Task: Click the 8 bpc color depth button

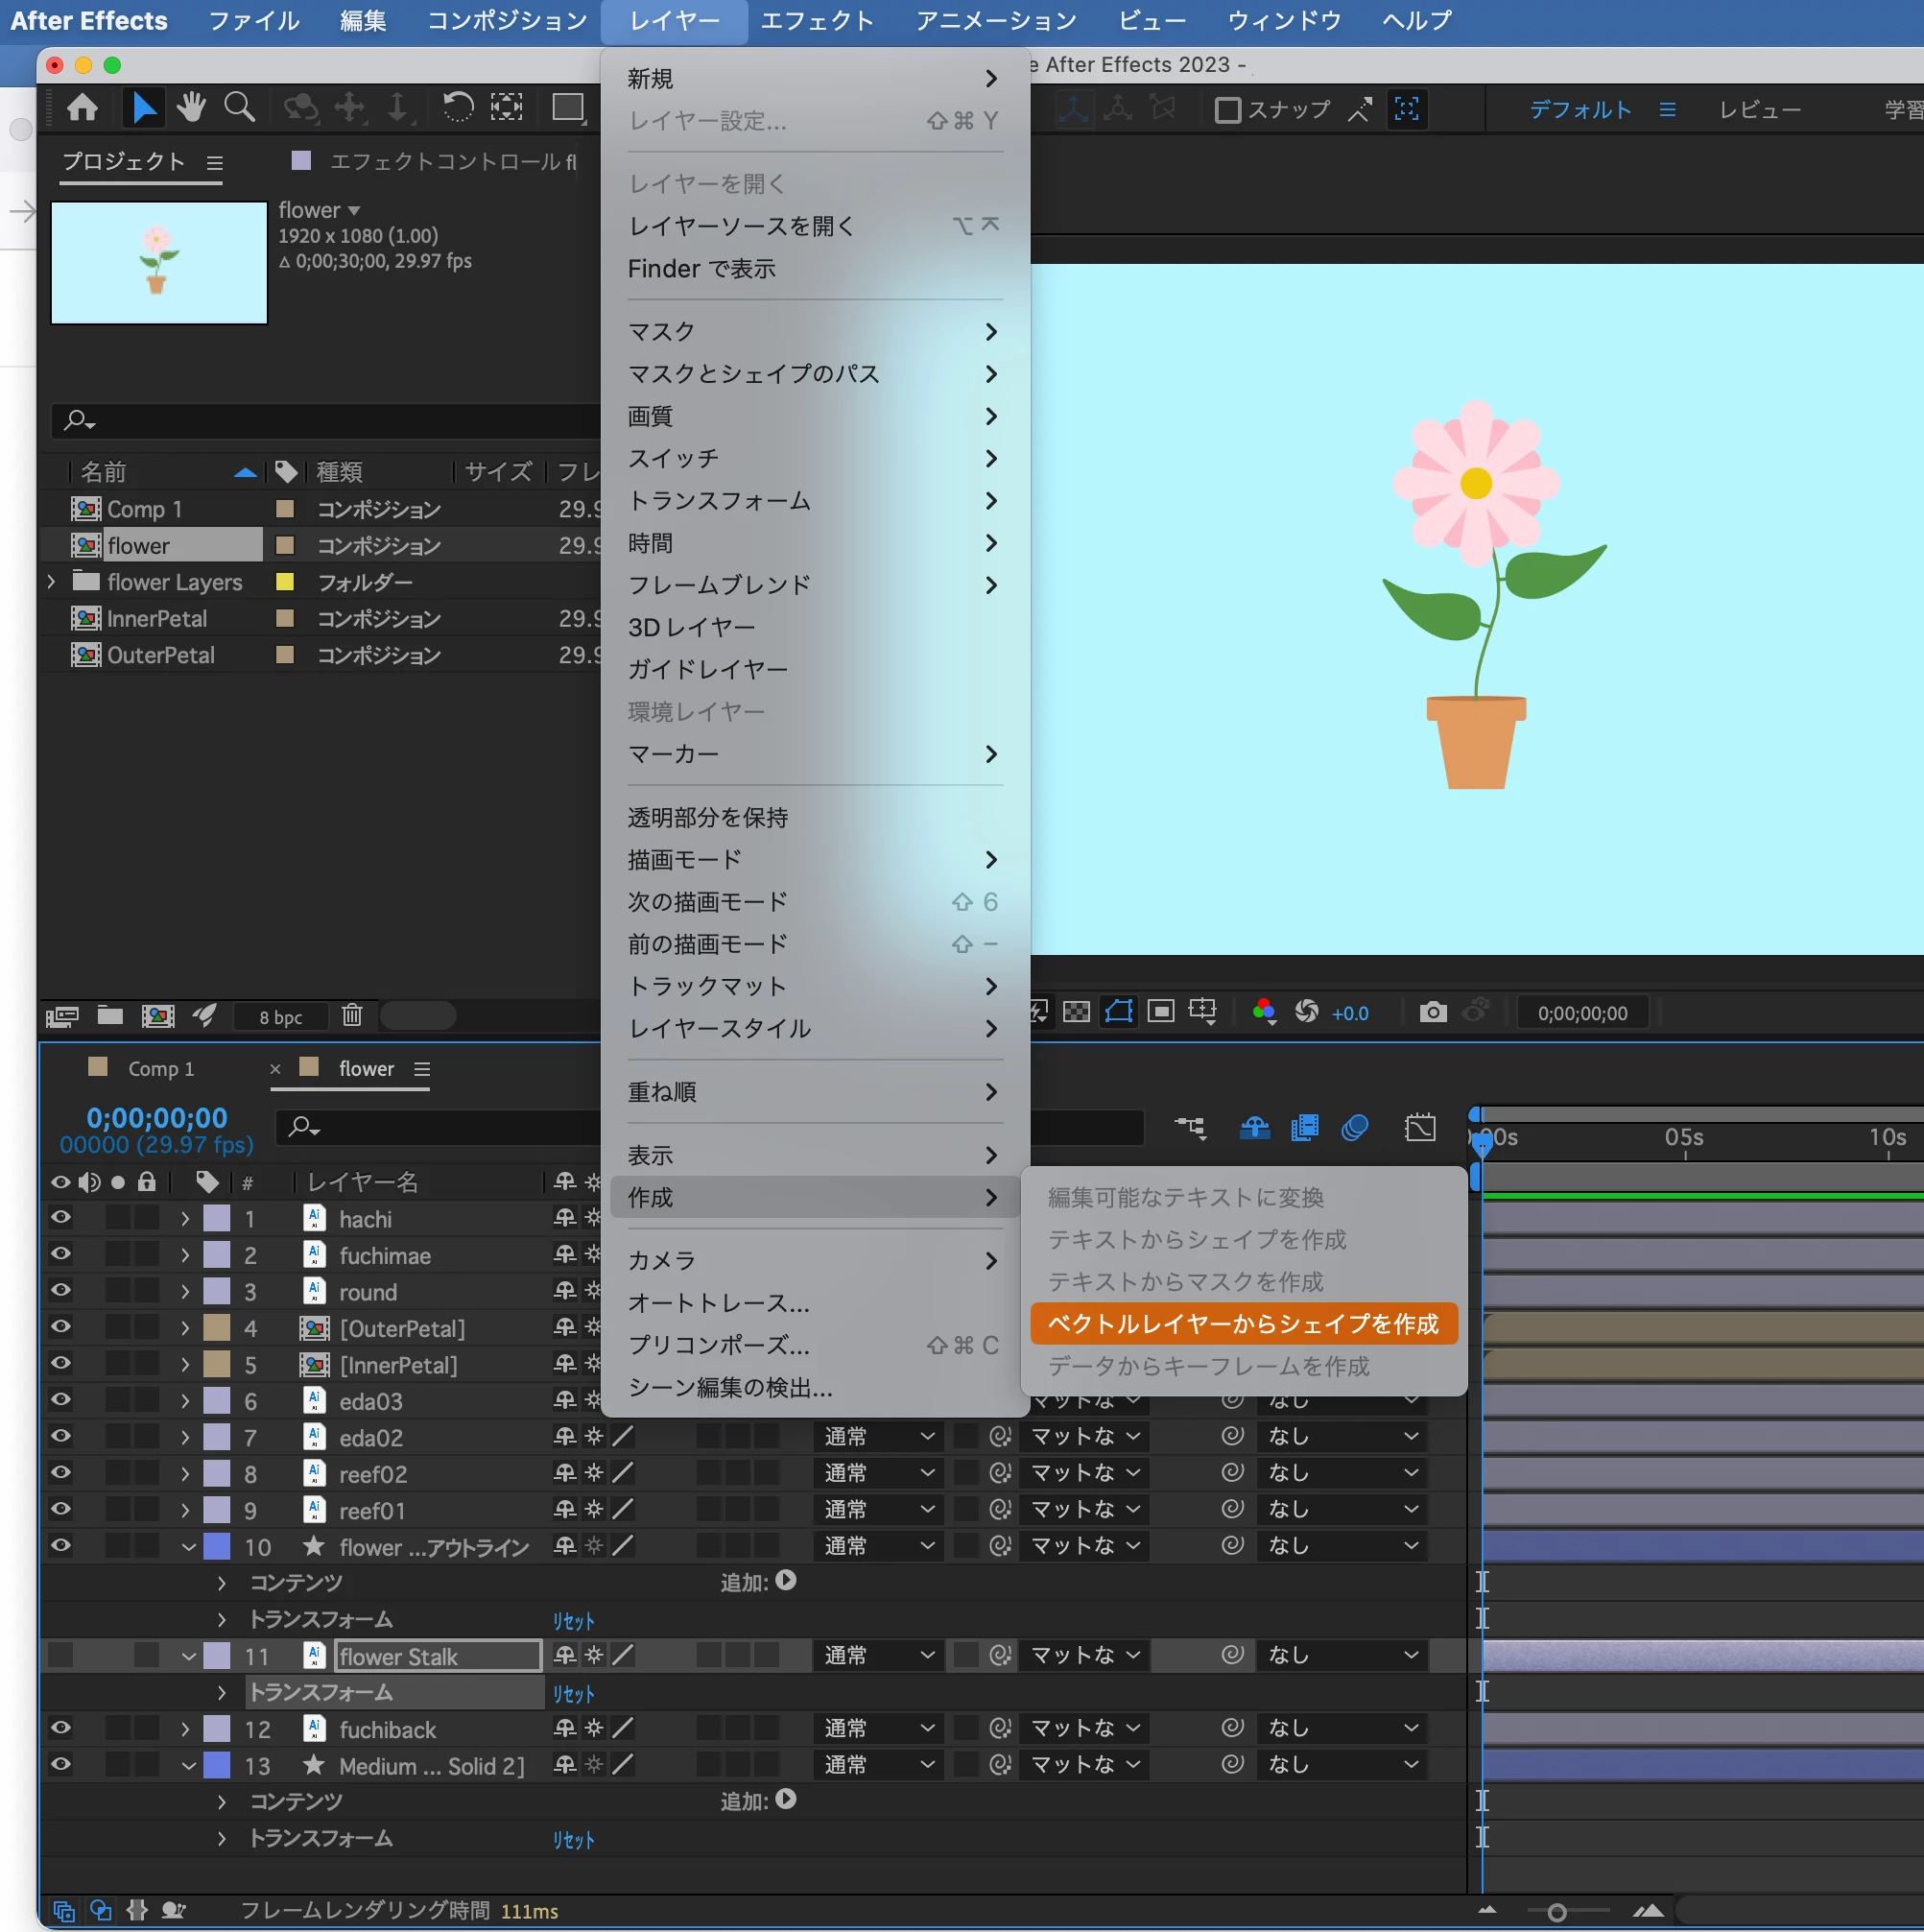Action: coord(280,1017)
